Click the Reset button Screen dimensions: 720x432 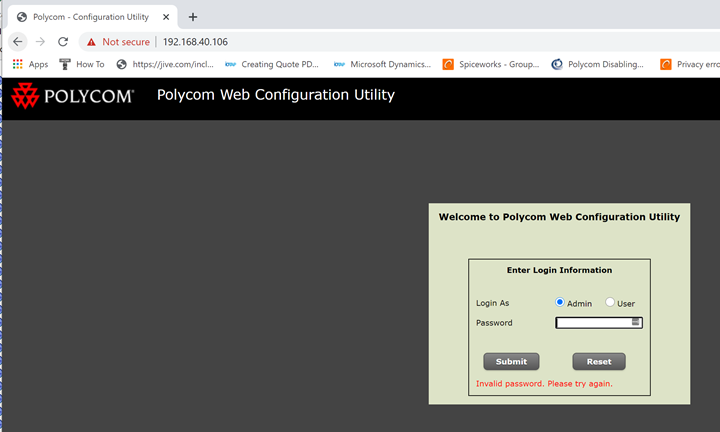[599, 361]
